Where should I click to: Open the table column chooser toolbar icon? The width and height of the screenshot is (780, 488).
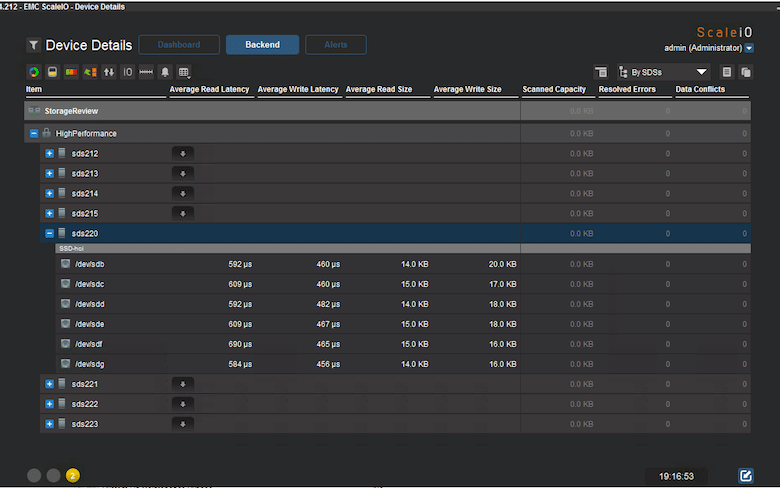184,72
